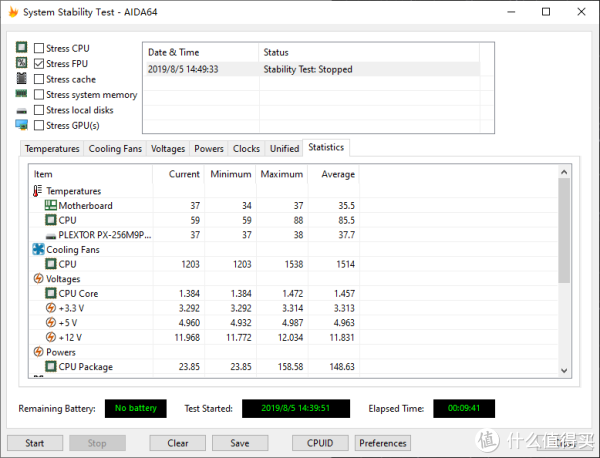Enable the Stress CPU checkbox
This screenshot has height=458, width=600.
[x=39, y=48]
